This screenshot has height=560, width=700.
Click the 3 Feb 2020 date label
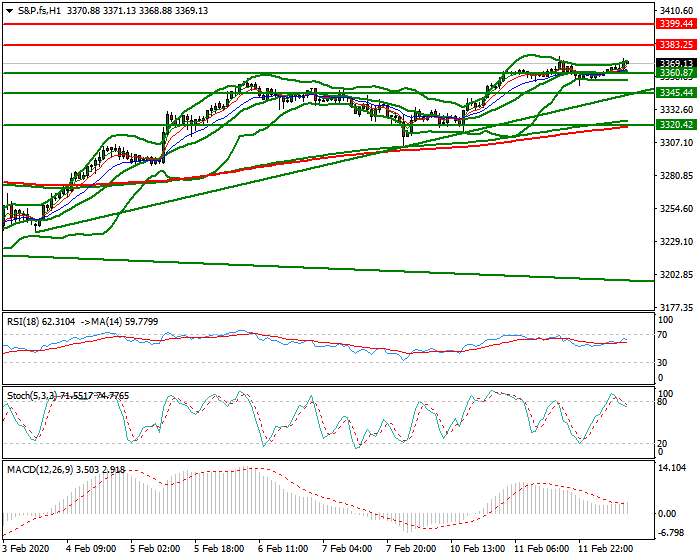tap(26, 548)
